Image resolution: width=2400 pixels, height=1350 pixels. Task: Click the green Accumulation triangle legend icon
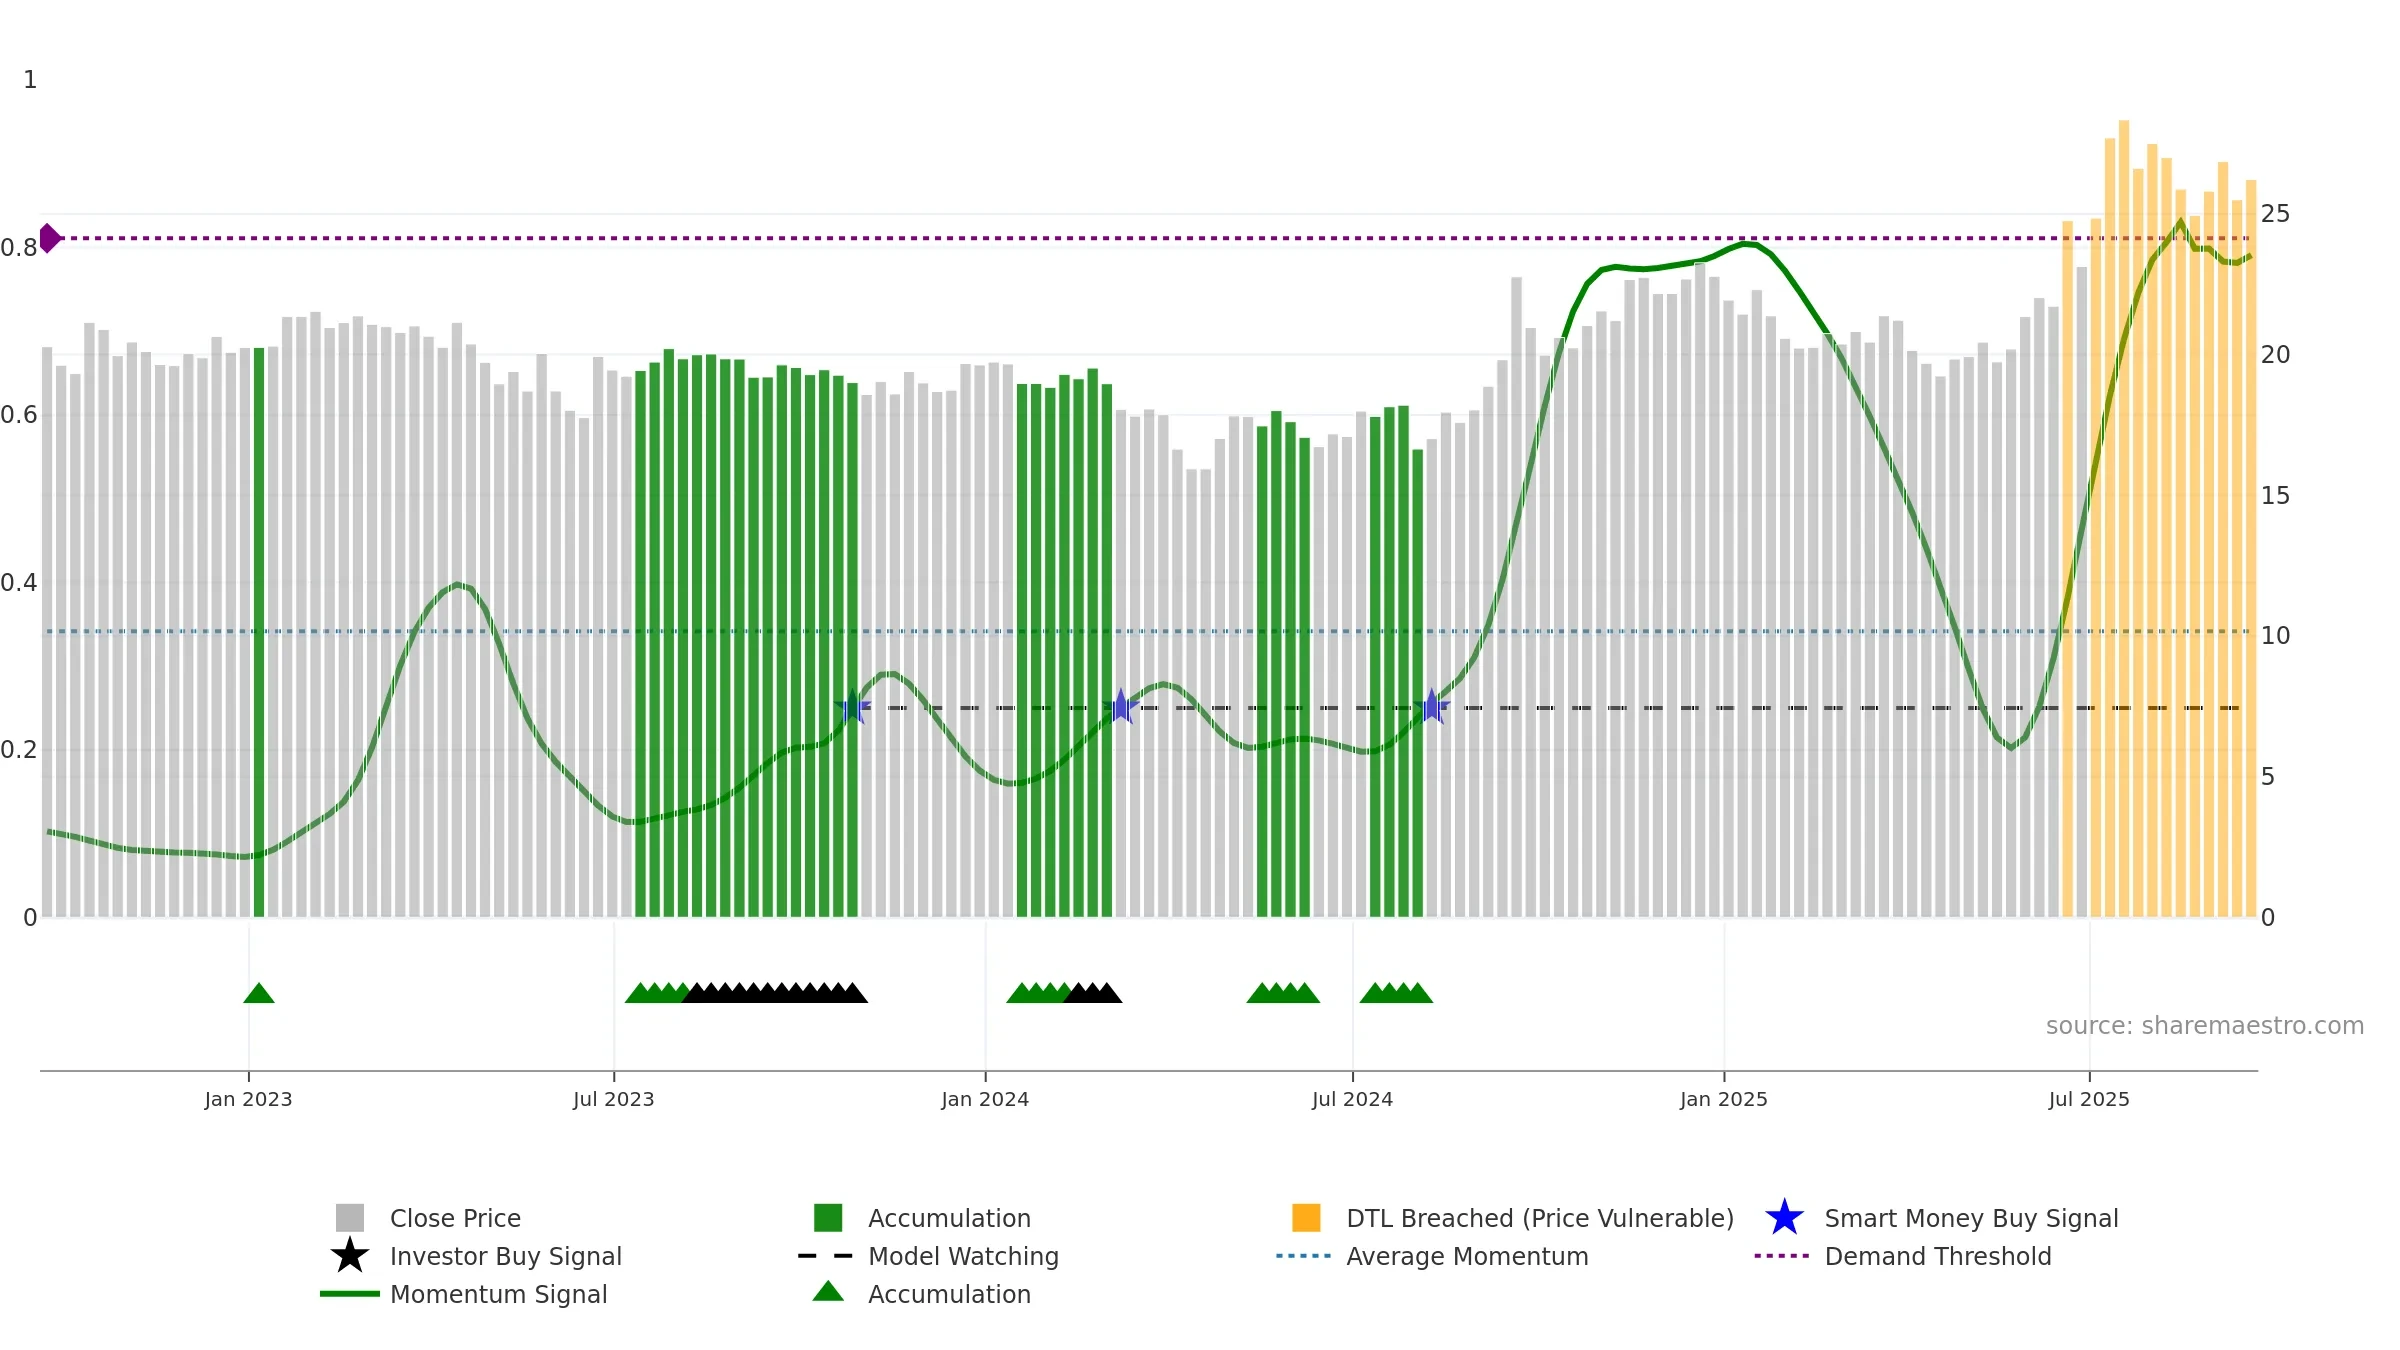click(828, 1292)
